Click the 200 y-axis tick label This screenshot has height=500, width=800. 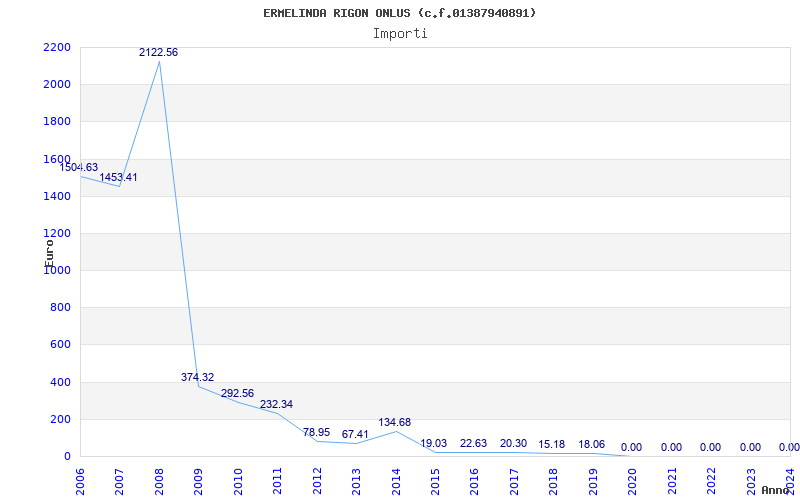click(x=60, y=419)
